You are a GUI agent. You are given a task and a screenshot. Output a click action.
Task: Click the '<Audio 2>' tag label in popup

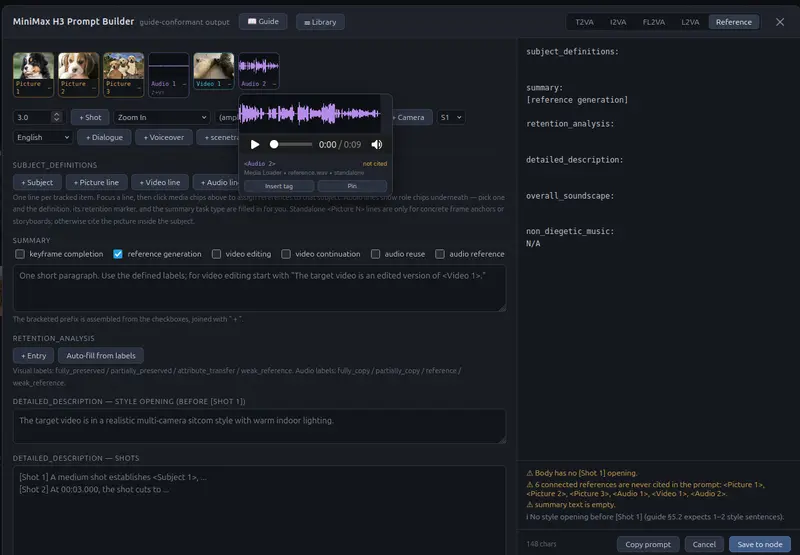259,164
